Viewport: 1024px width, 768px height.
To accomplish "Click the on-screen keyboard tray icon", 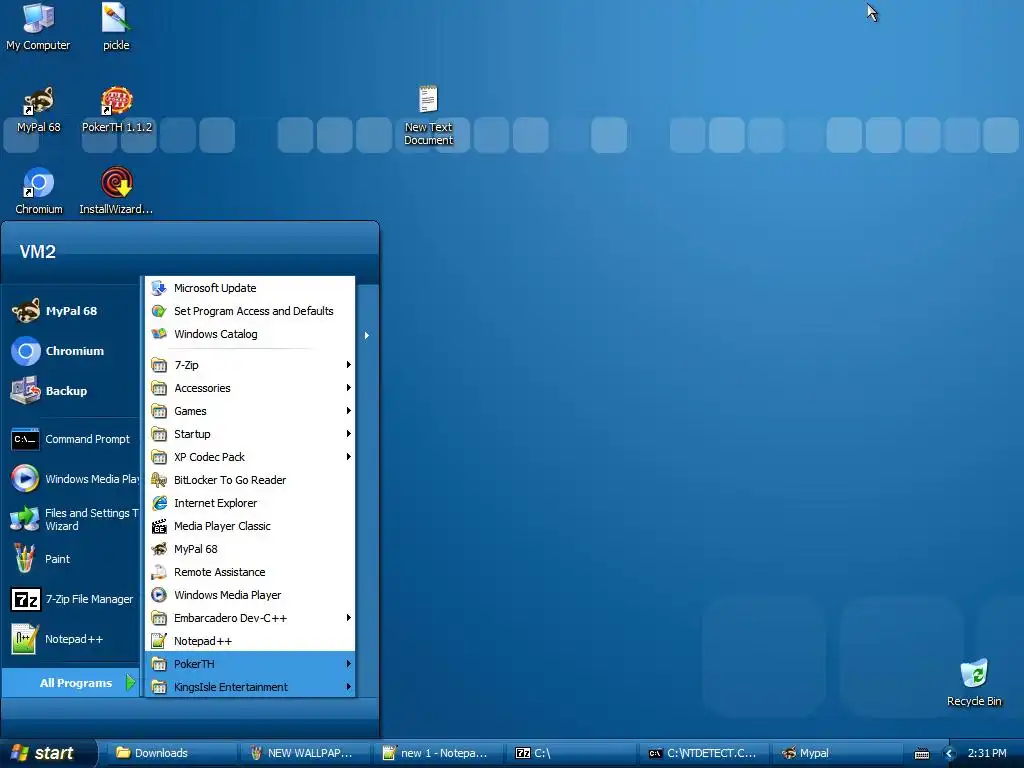I will (x=921, y=754).
